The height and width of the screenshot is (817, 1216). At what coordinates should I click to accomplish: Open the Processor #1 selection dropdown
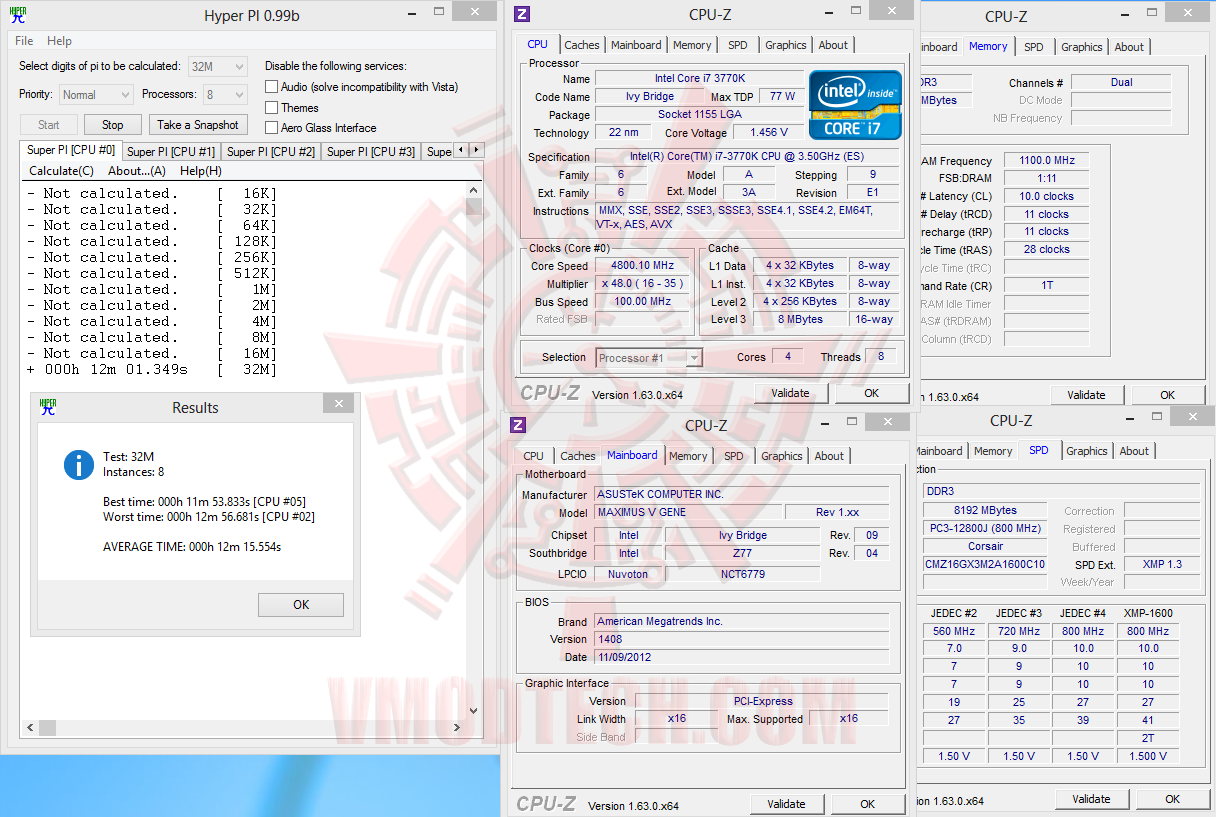tap(649, 357)
